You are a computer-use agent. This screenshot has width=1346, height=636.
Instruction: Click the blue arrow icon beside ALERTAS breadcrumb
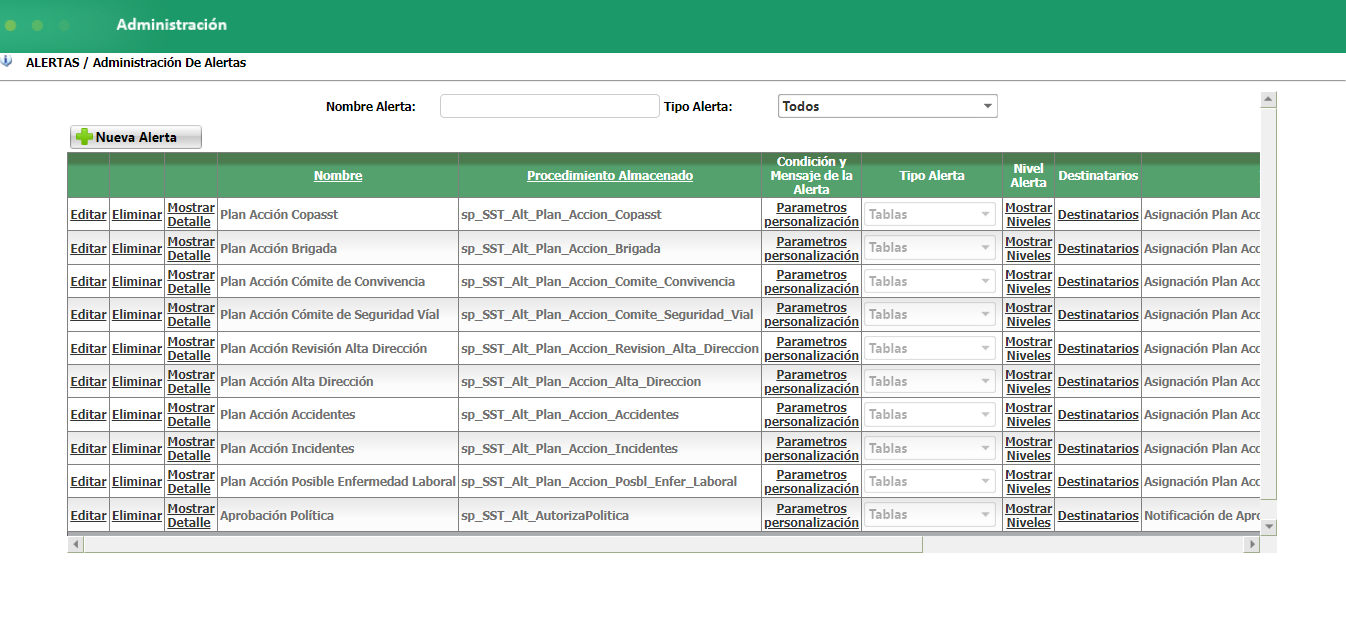click(7, 61)
